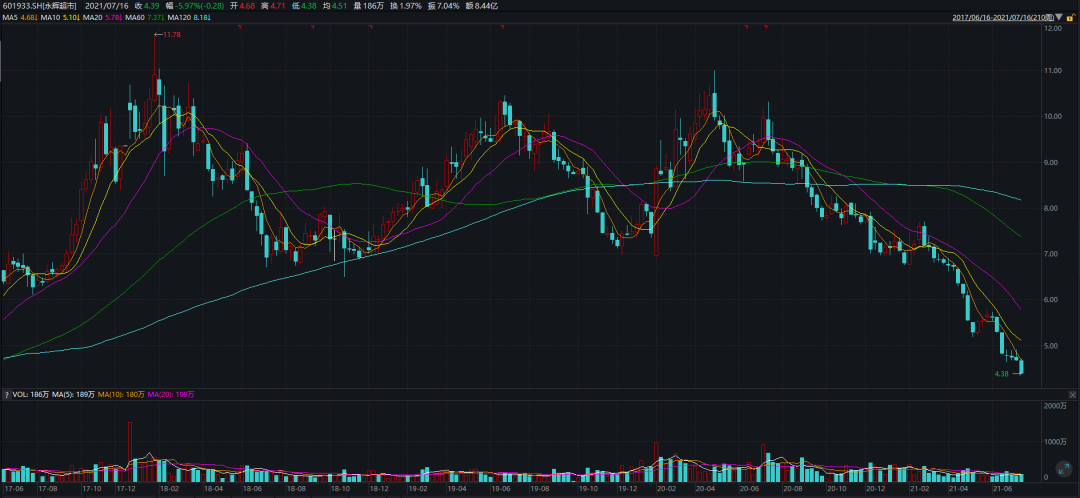1080x498 pixels.
Task: Jump to 19-04 on the date axis
Action: pyautogui.click(x=456, y=488)
